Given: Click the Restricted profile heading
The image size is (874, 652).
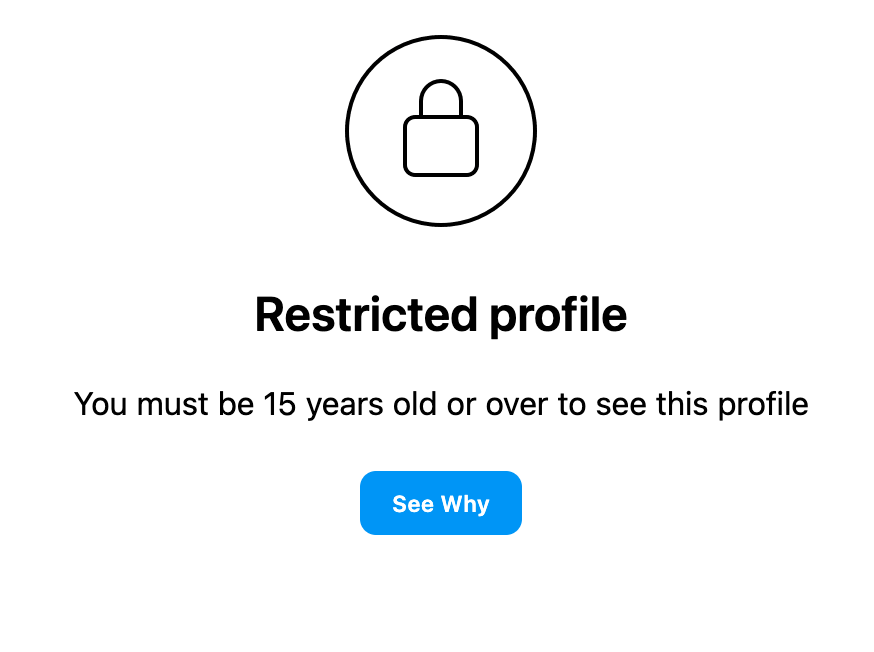Looking at the screenshot, I should [x=440, y=316].
